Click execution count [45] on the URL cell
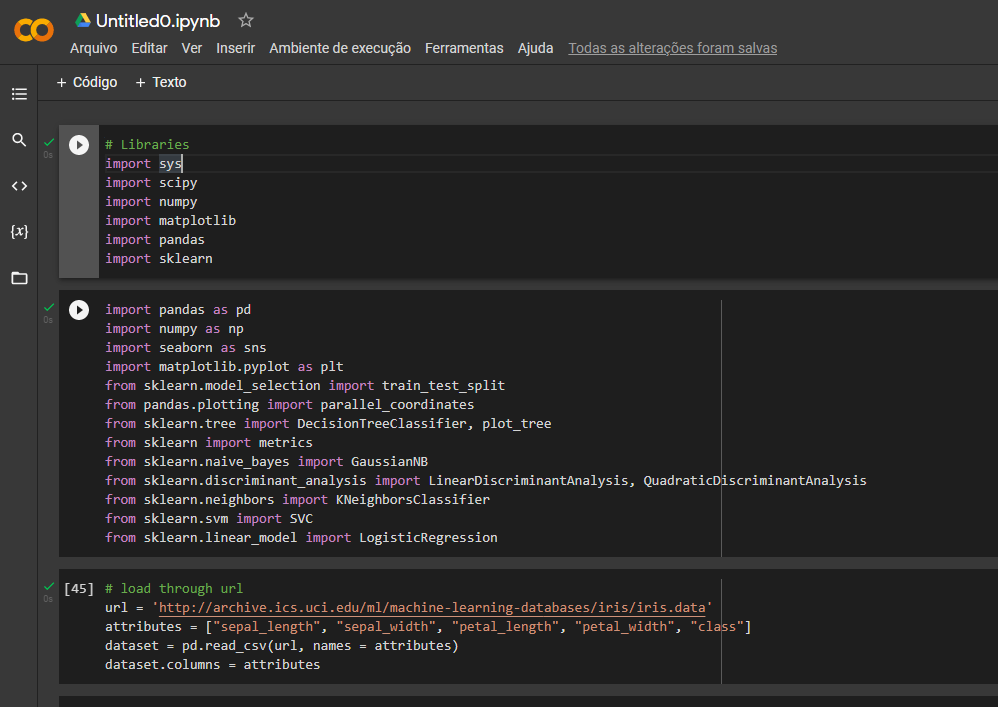 click(78, 588)
